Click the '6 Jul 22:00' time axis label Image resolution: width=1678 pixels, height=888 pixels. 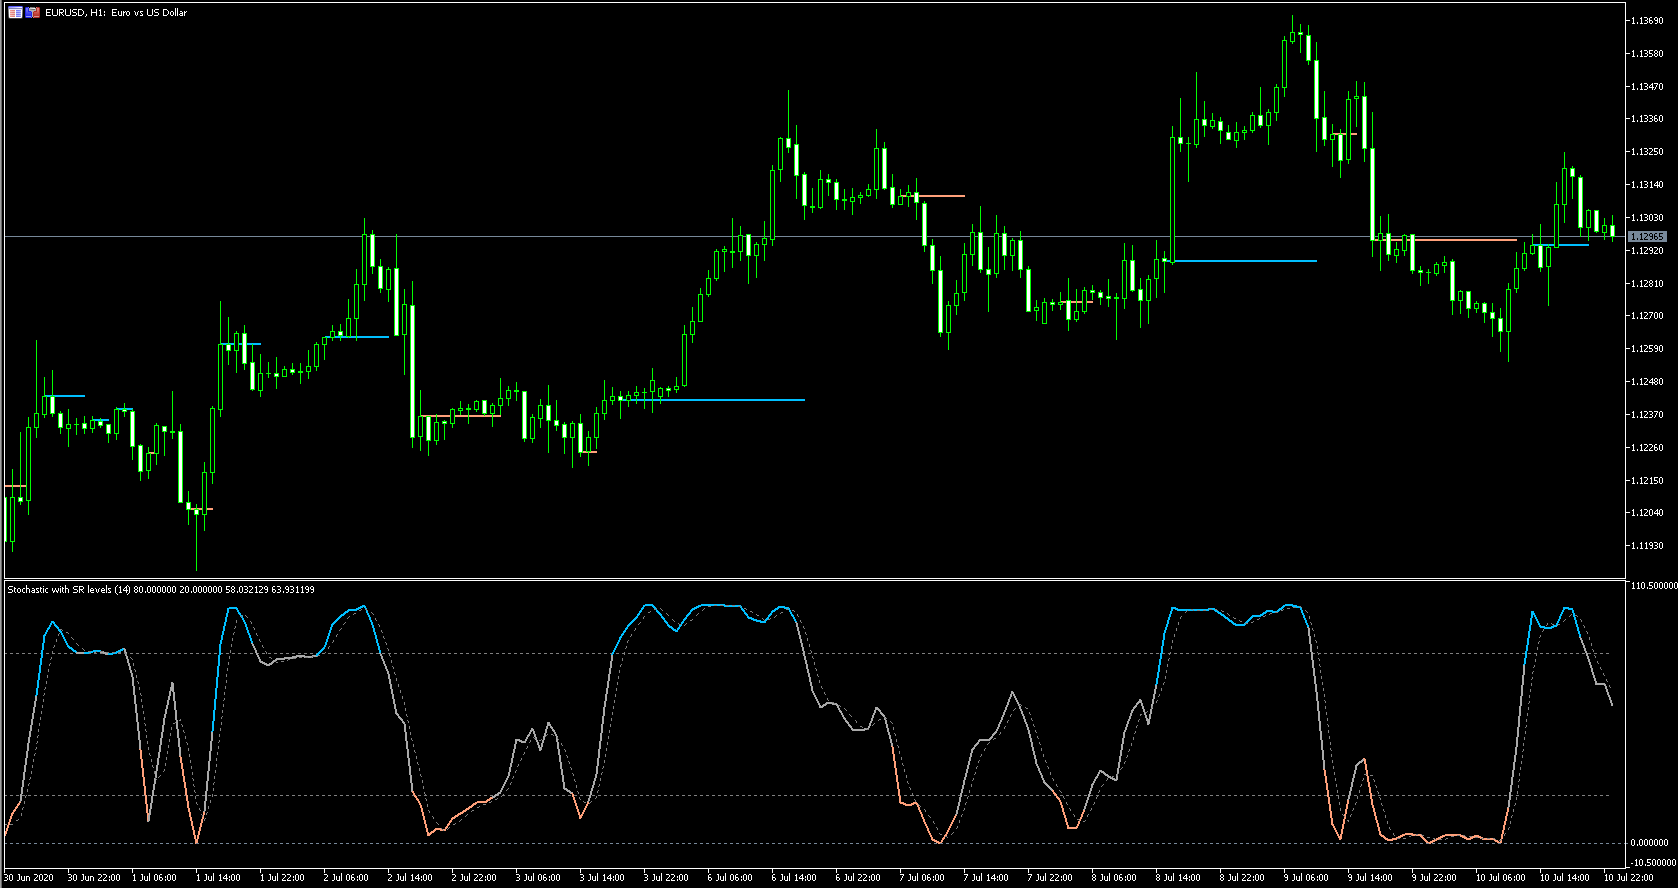[858, 878]
